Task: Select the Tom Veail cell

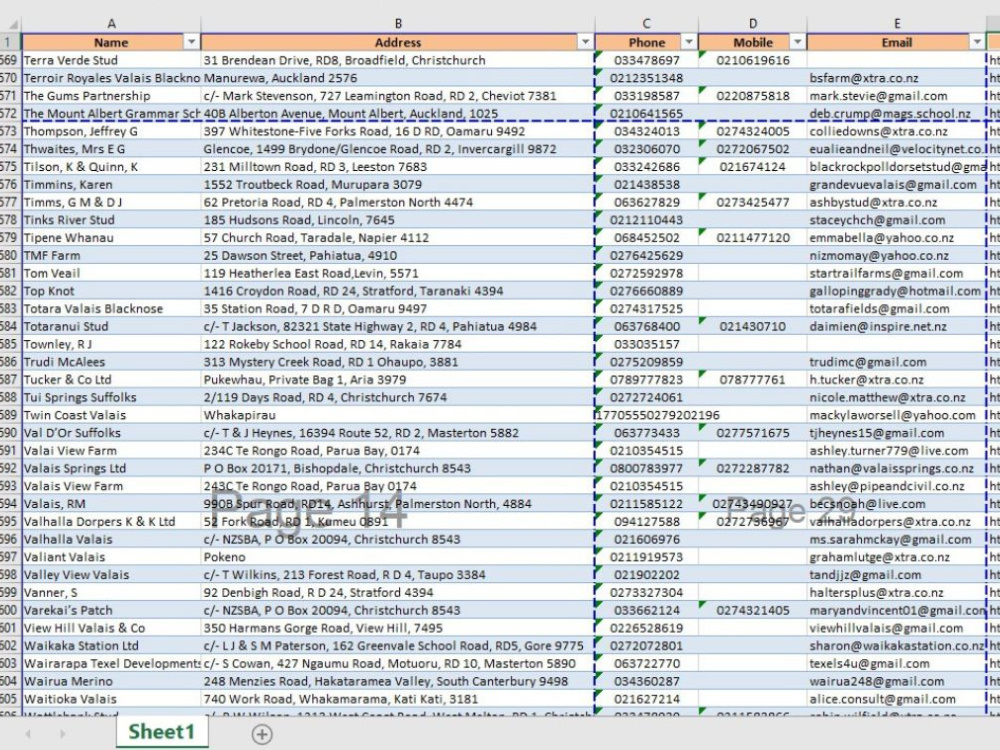Action: coord(111,273)
